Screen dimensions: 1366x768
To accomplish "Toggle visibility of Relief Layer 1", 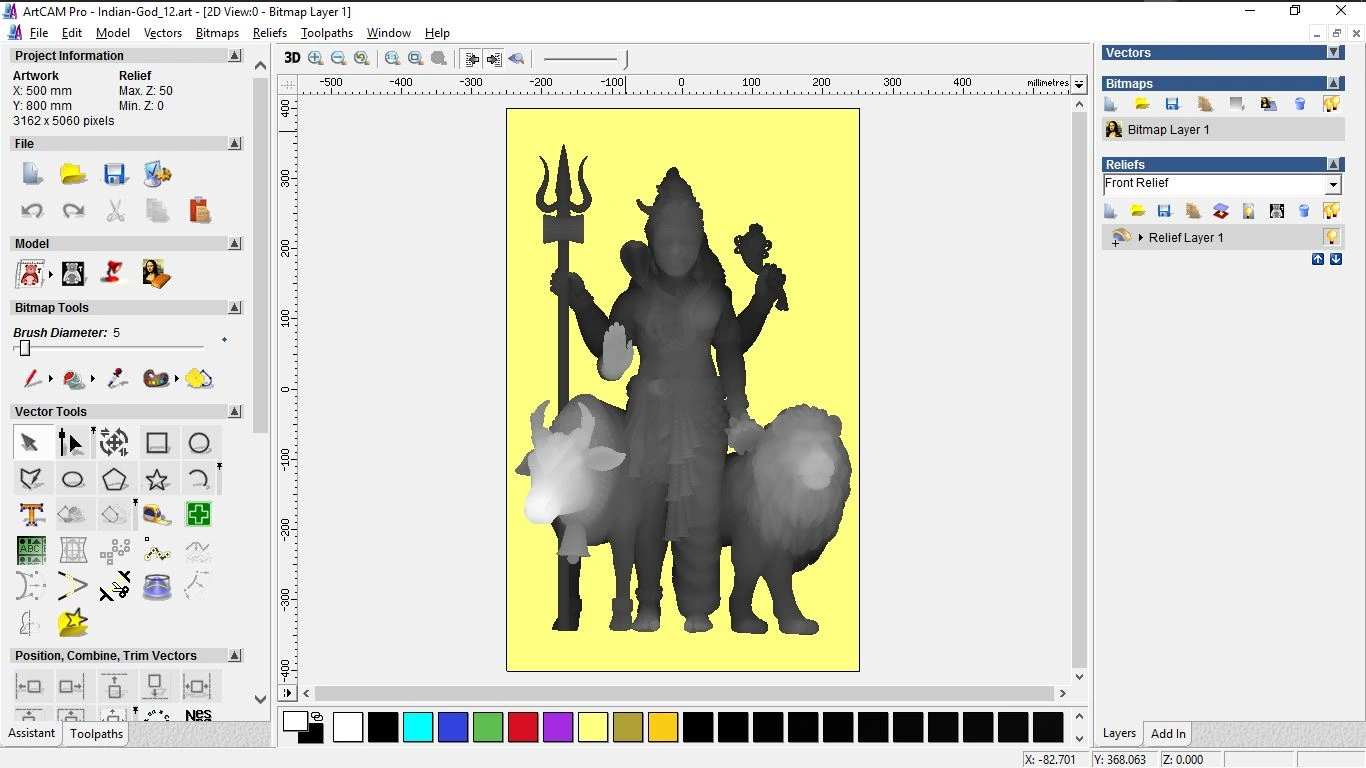I will click(1331, 238).
